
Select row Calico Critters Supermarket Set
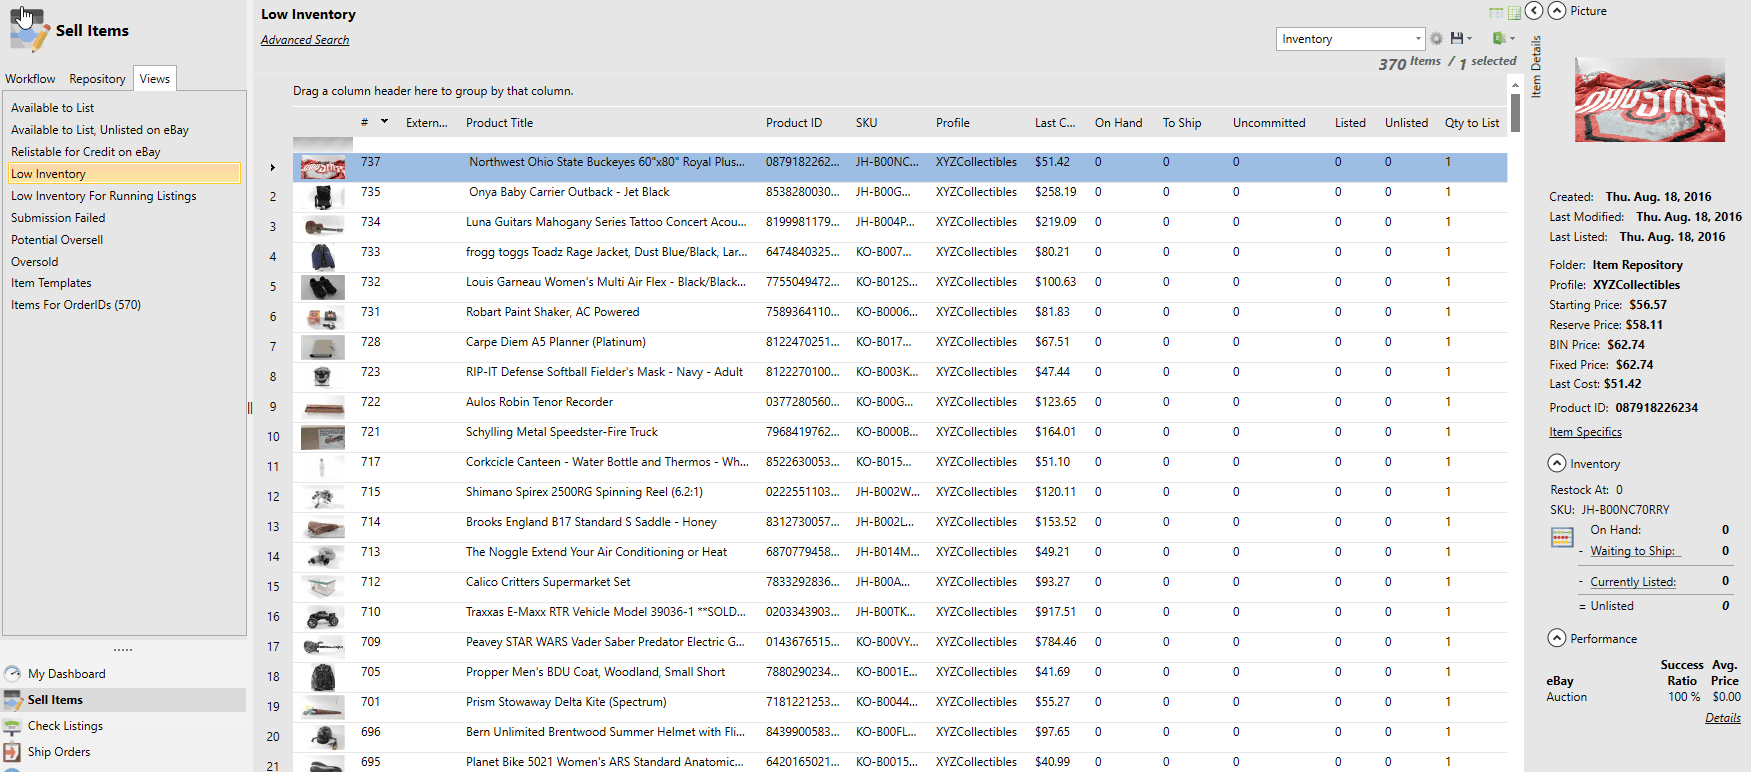coord(900,587)
